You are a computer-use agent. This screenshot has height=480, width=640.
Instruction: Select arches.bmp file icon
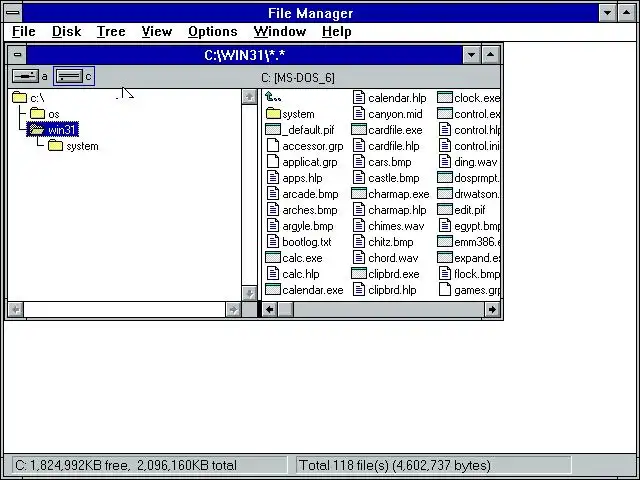273,210
